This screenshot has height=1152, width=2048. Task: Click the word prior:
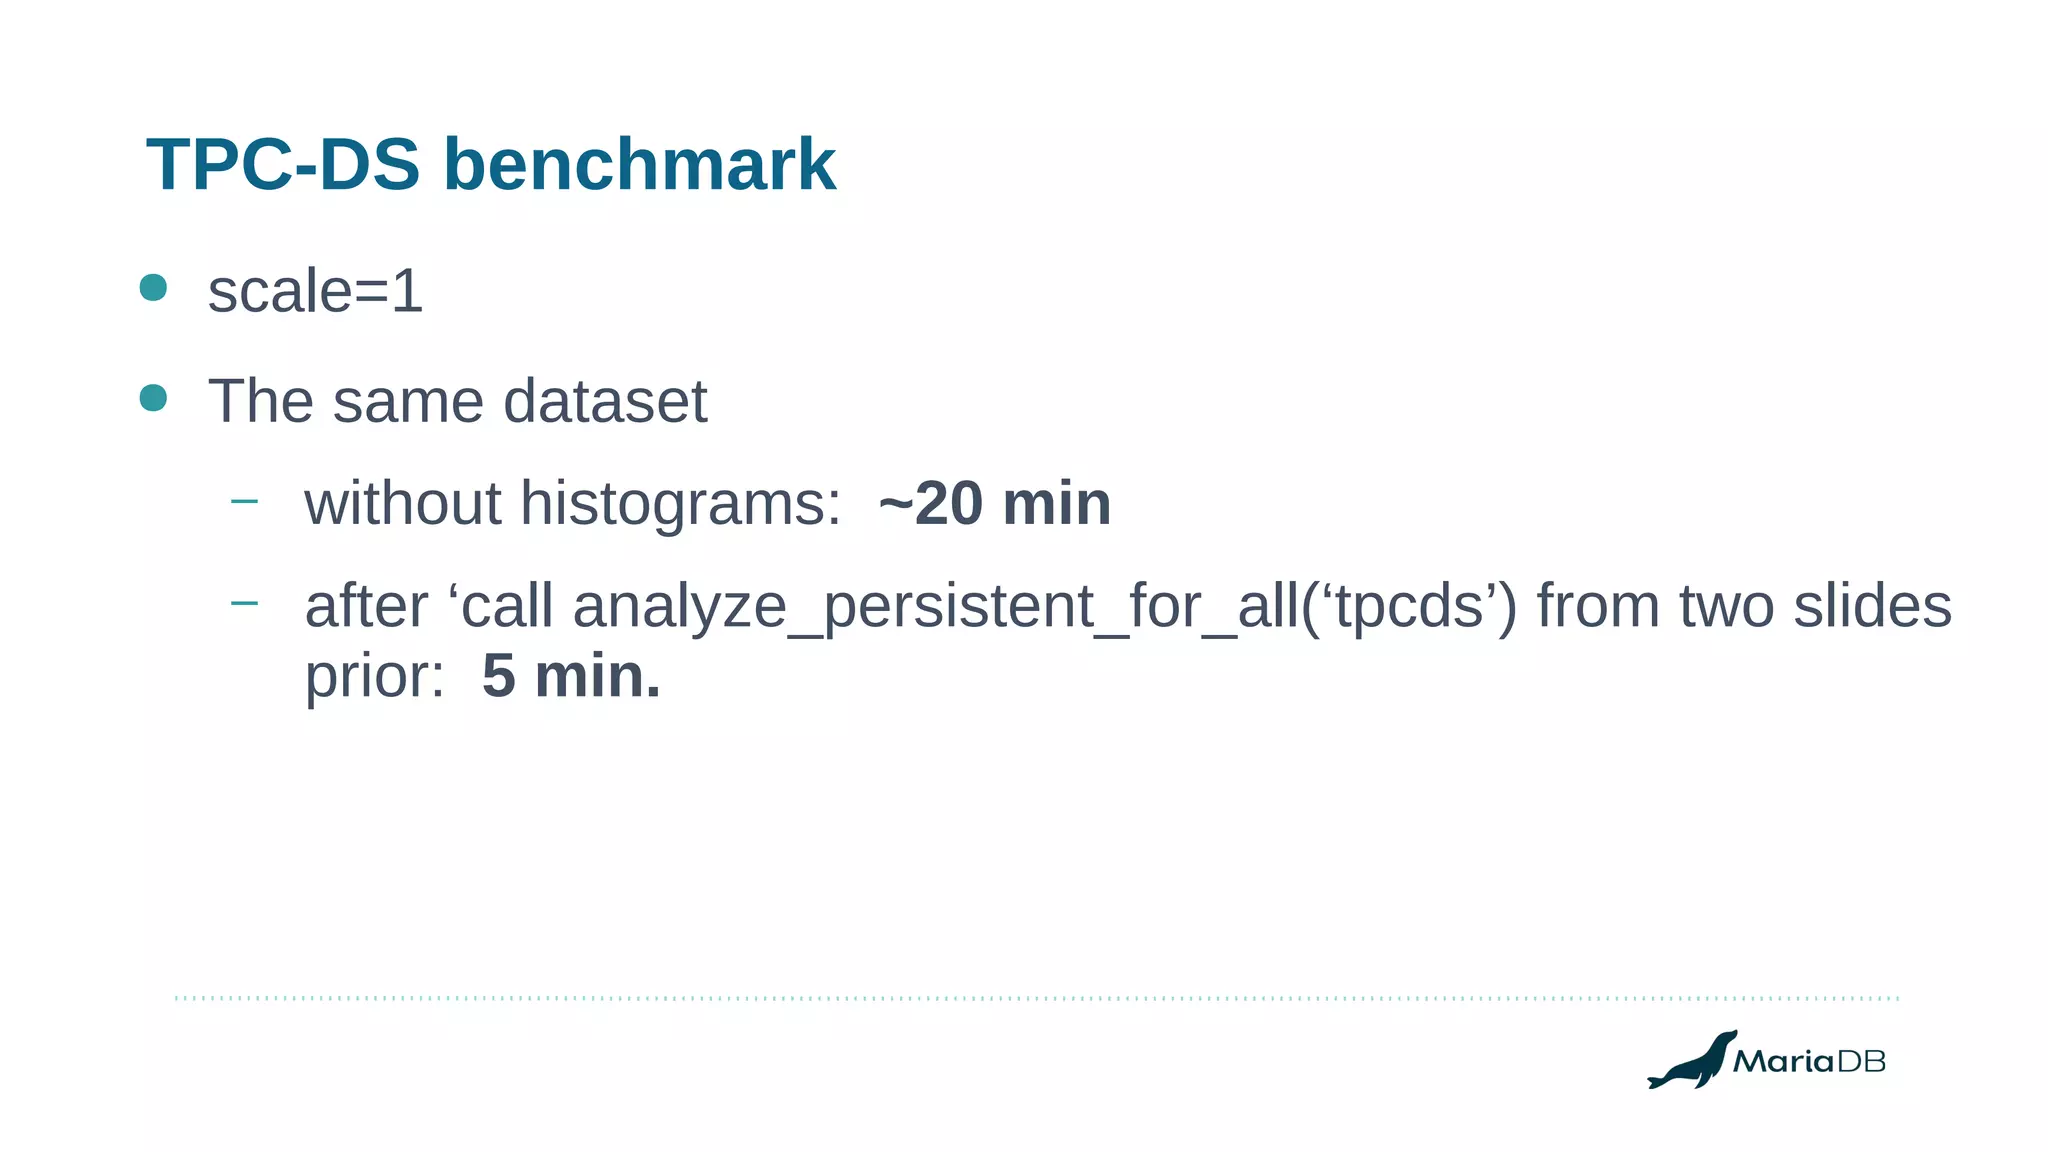tap(375, 678)
